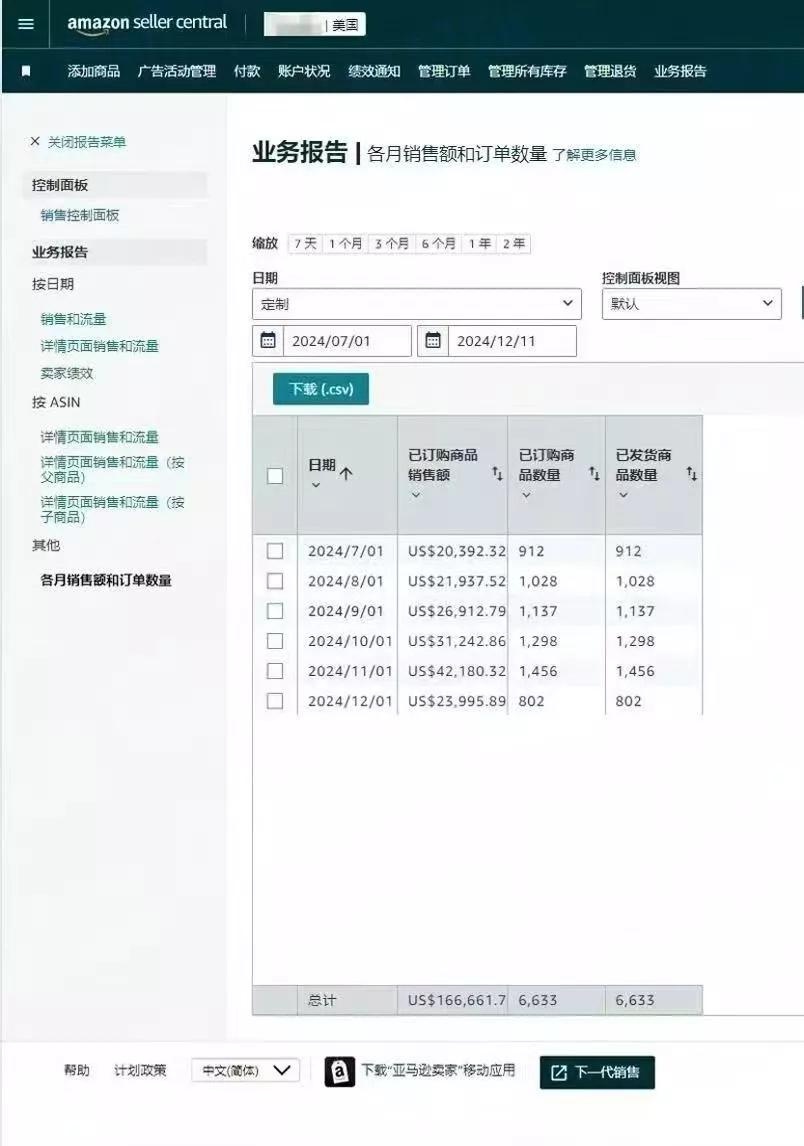Expand the chevron under 日期 column header
This screenshot has height=1146, width=804.
point(316,485)
